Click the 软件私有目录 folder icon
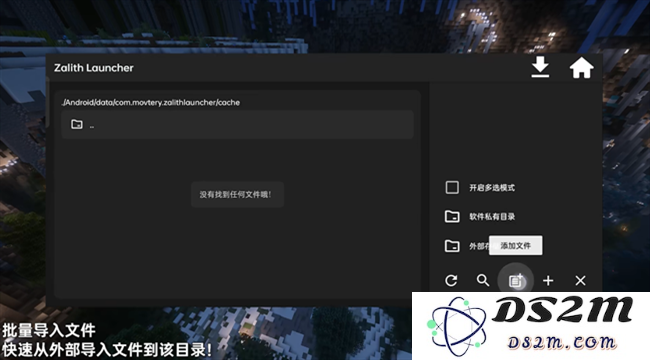The height and width of the screenshot is (360, 650). point(452,216)
